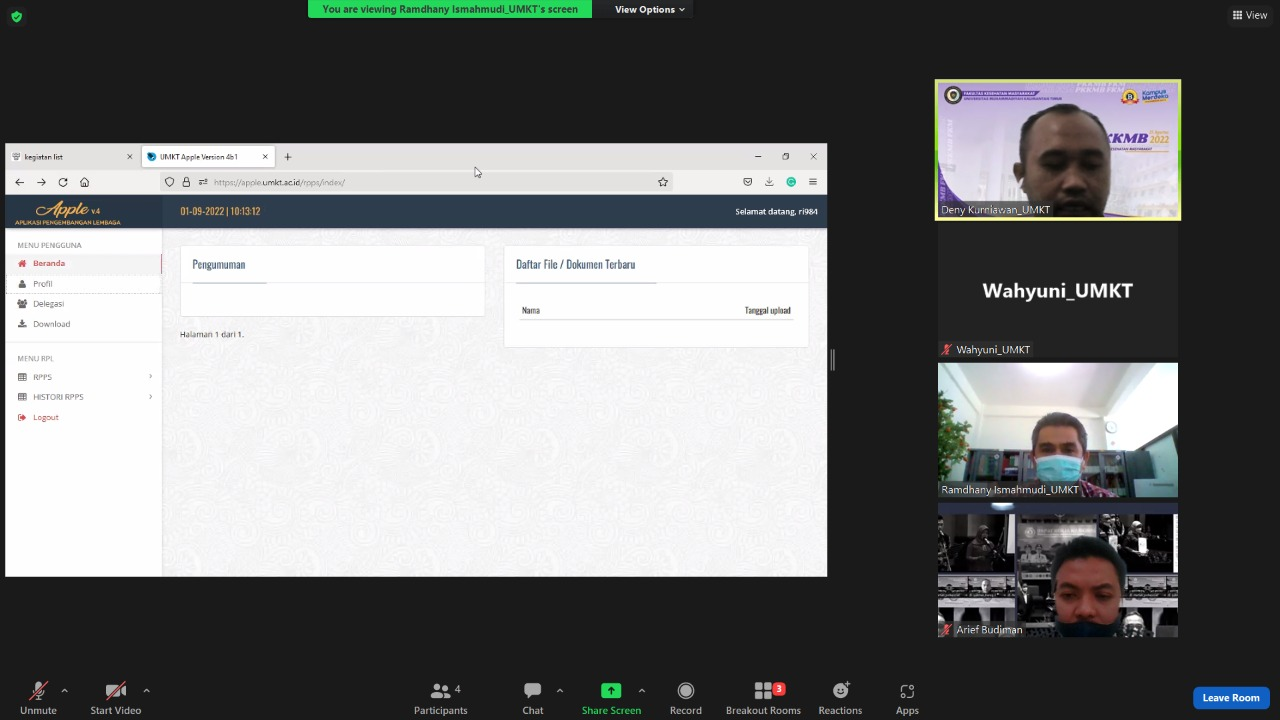Viewport: 1280px width, 720px height.
Task: Open the Chat panel
Action: 532,697
